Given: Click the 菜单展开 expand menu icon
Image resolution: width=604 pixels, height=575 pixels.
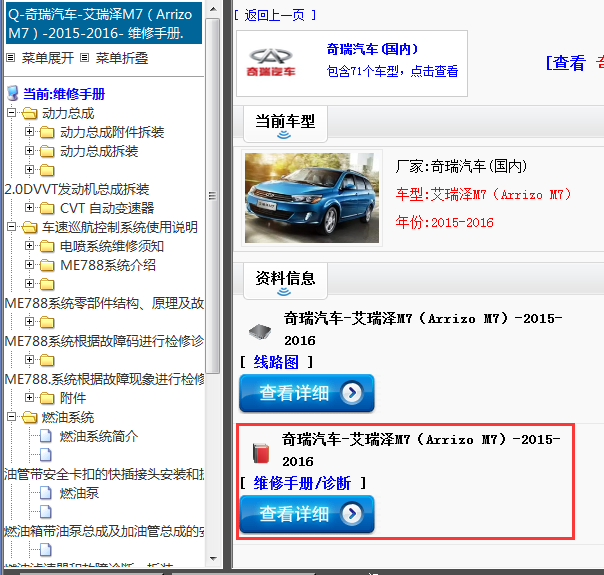Looking at the screenshot, I should pos(11,58).
